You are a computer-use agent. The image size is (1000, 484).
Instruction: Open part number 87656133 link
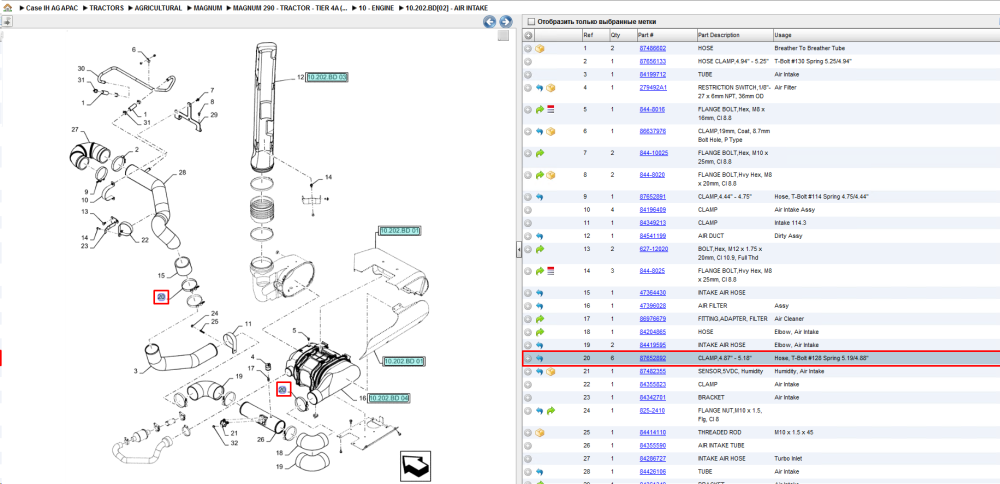pos(652,62)
